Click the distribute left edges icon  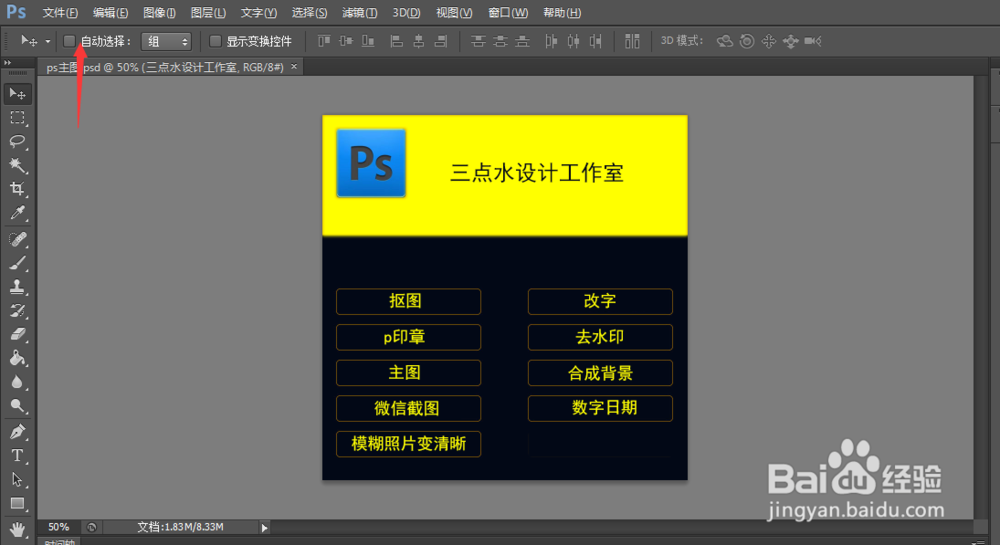pyautogui.click(x=551, y=41)
